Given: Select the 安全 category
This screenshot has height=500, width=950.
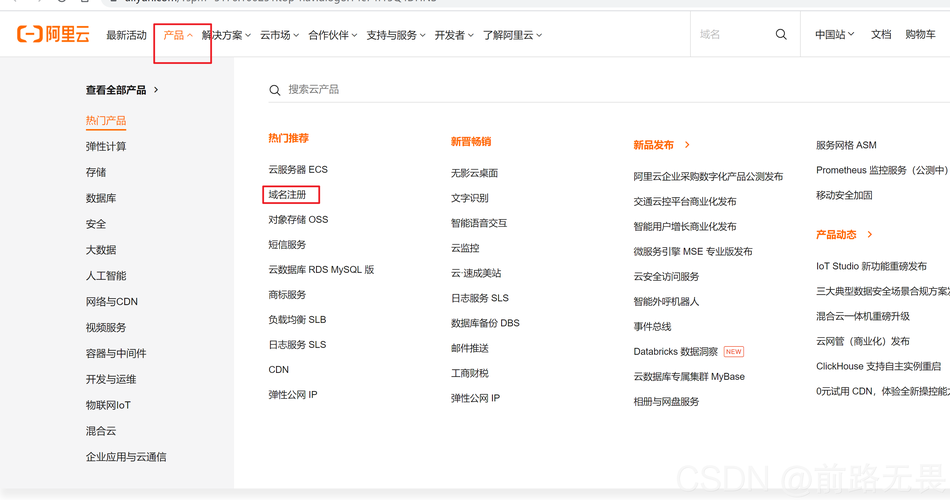Looking at the screenshot, I should 96,224.
